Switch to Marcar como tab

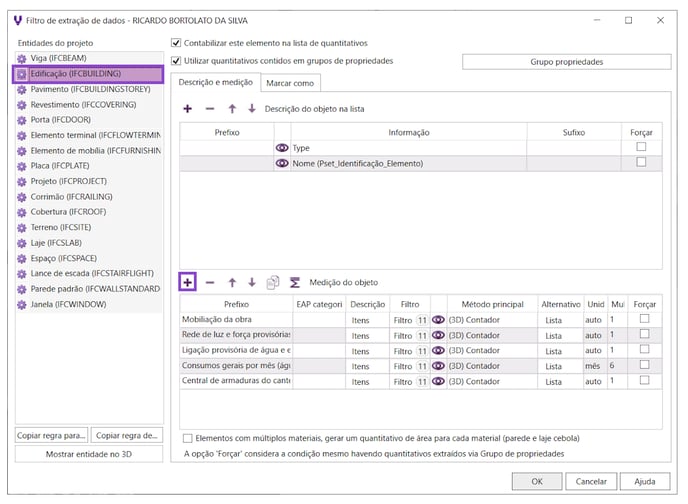pyautogui.click(x=290, y=83)
